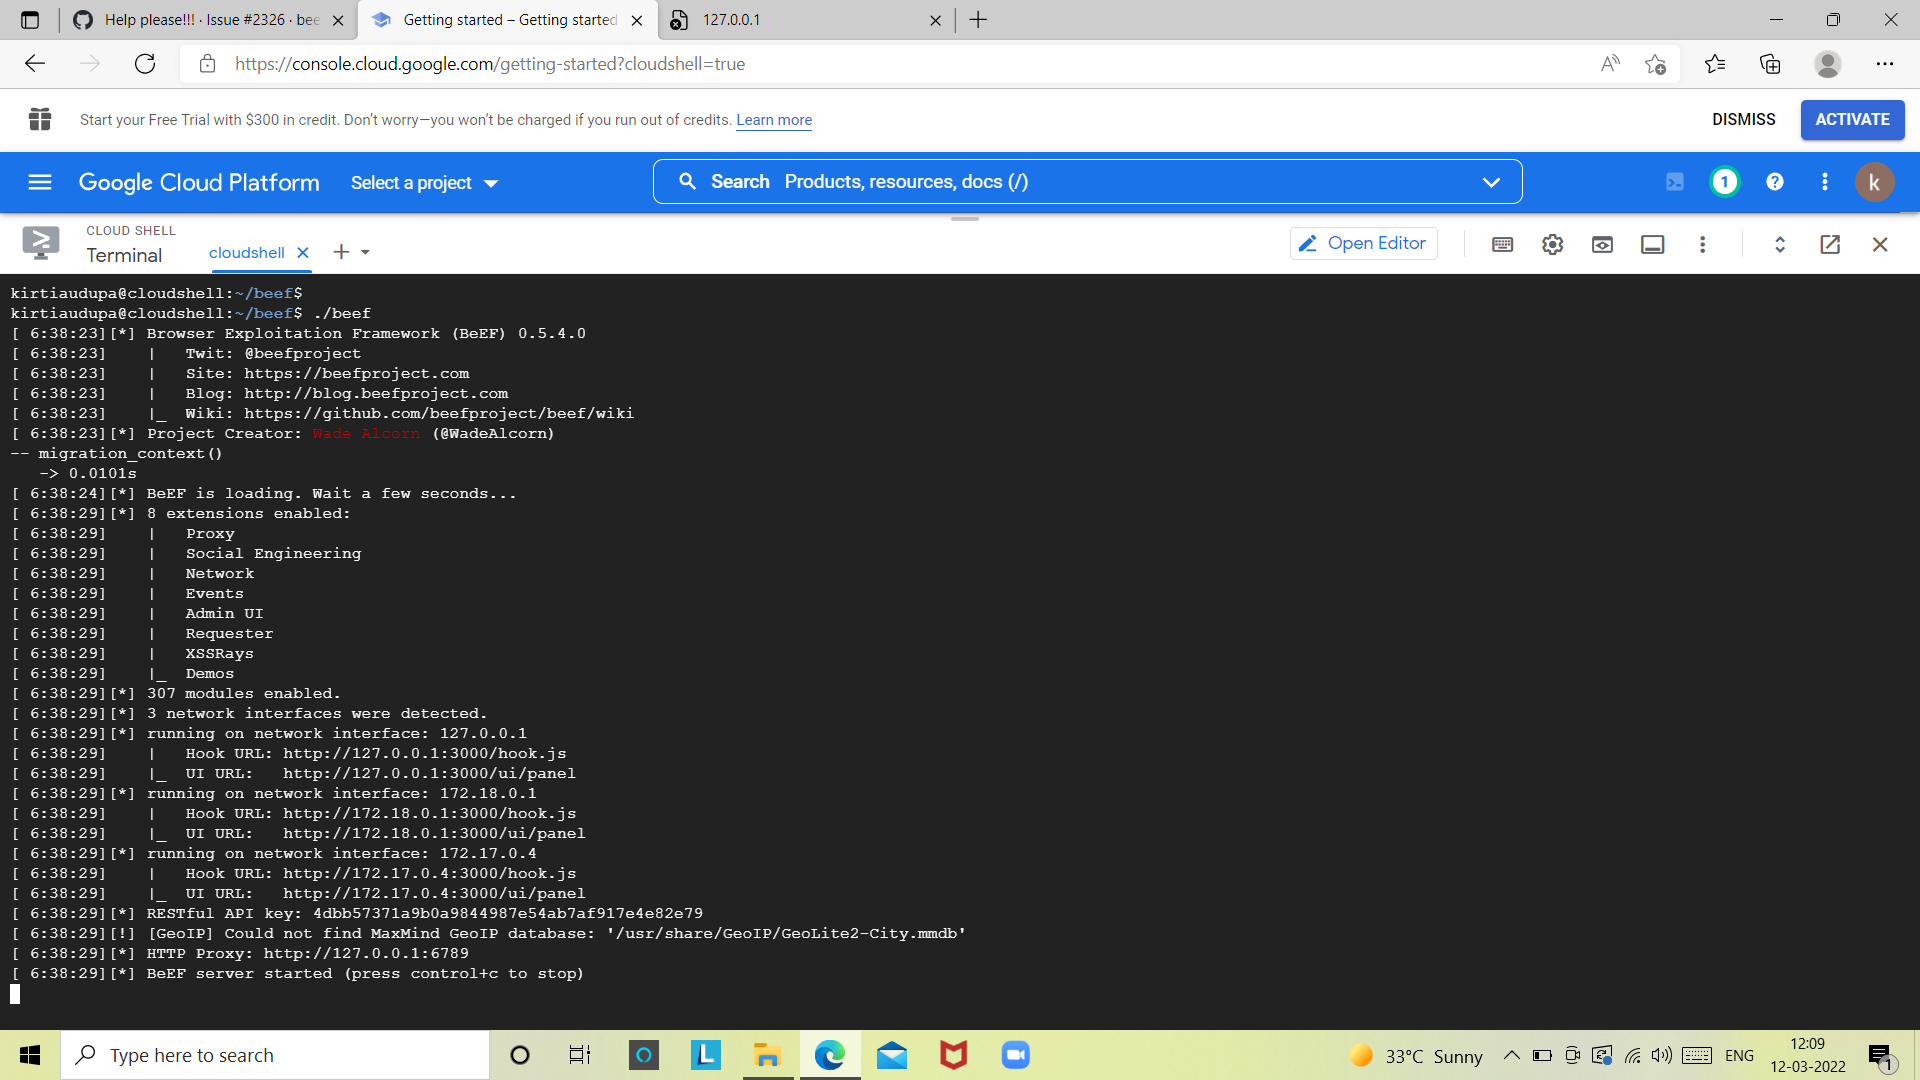Launch the web preview in Cloud Shell
Screen dimensions: 1920x1080
pyautogui.click(x=1602, y=244)
